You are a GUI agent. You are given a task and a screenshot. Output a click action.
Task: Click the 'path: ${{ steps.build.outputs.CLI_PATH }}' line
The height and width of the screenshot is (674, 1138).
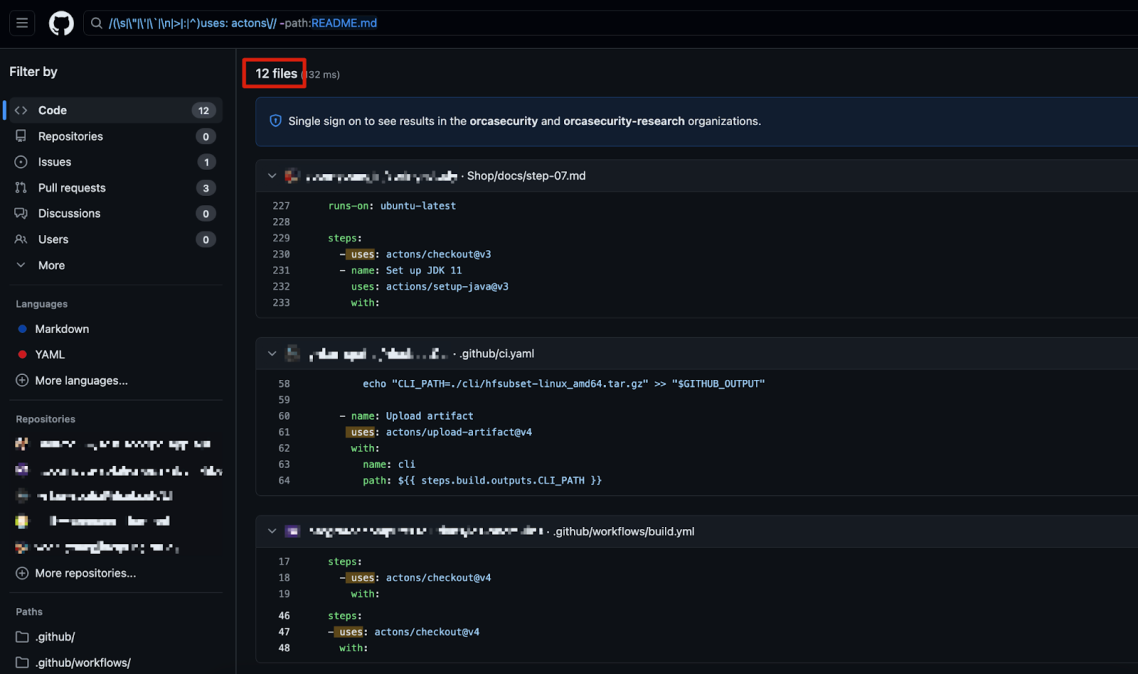[x=482, y=481]
